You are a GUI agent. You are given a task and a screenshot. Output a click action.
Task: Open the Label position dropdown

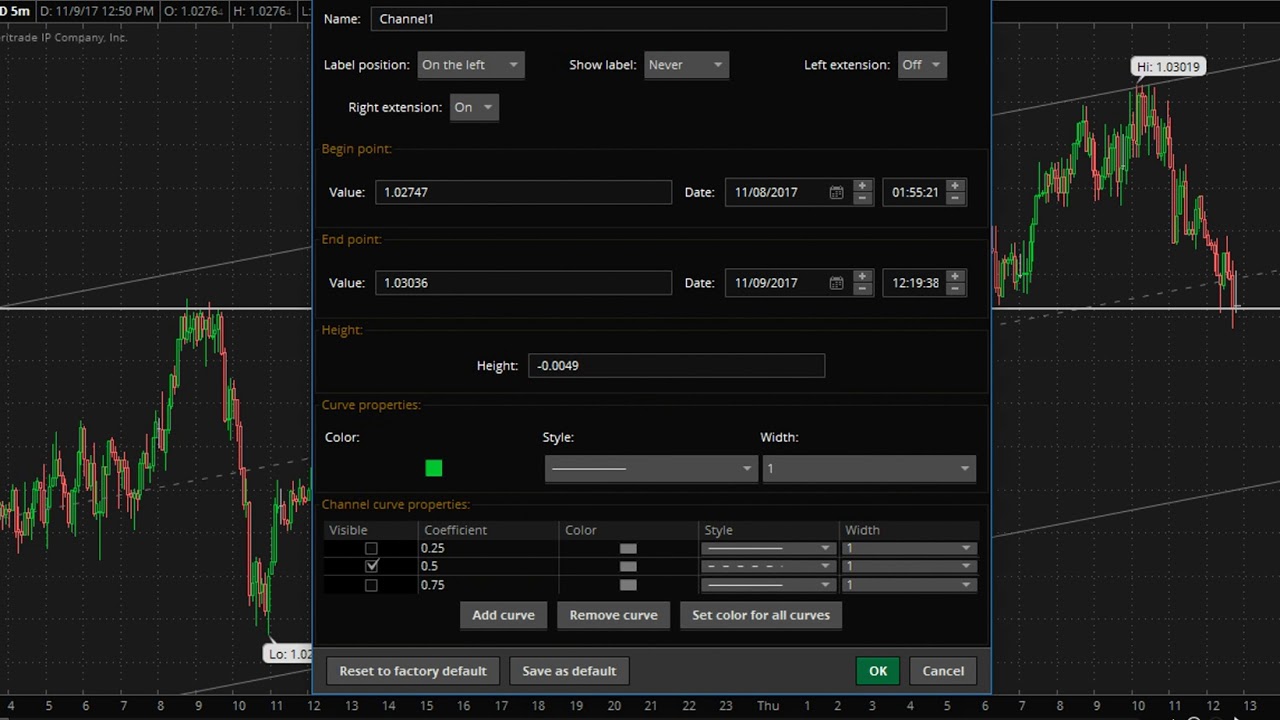point(470,65)
